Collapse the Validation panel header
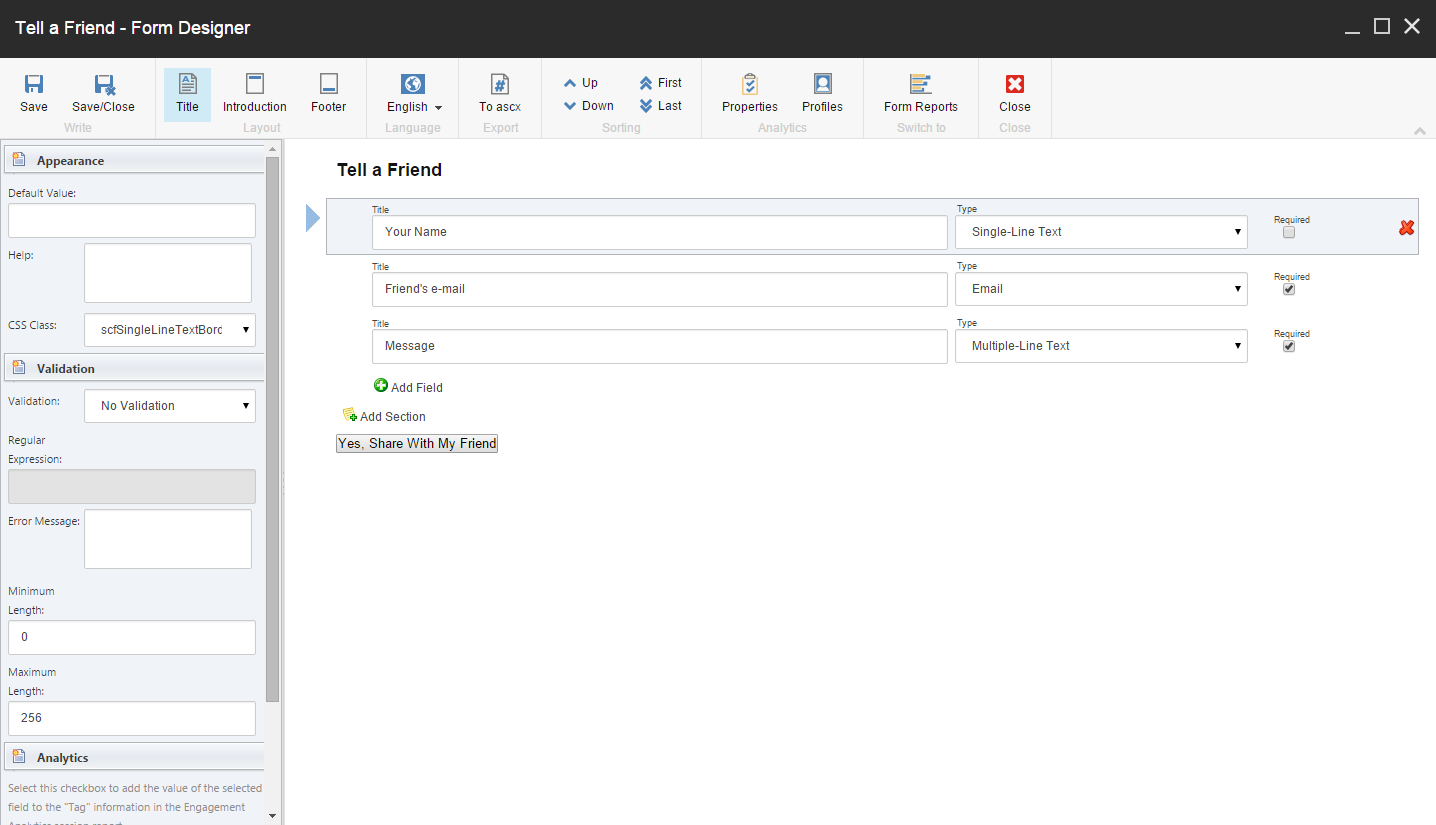Image resolution: width=1436 pixels, height=825 pixels. pos(134,368)
